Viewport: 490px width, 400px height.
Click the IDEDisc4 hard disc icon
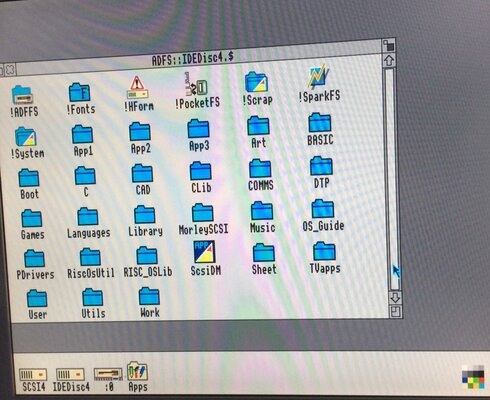[70, 375]
